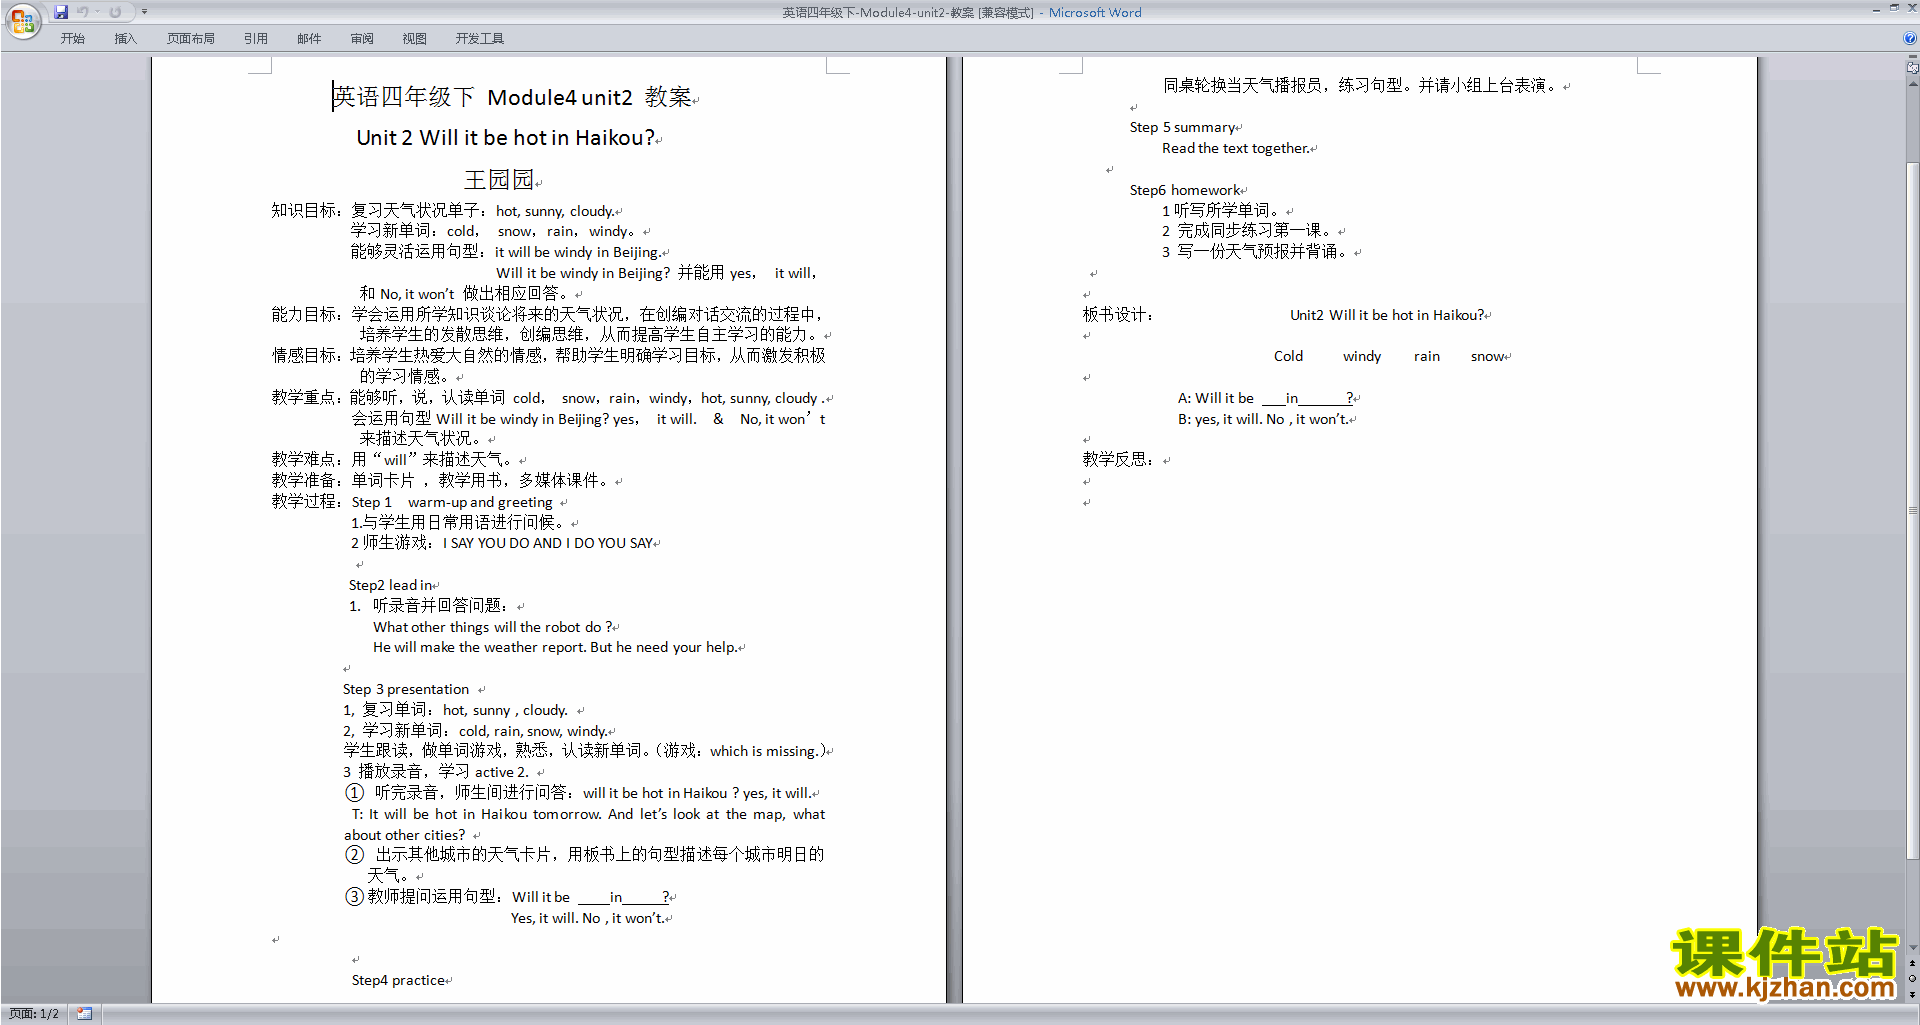Click 3 写一份天气预报并背诵 homework item
Screen dimensions: 1920x1025
pyautogui.click(x=1255, y=252)
